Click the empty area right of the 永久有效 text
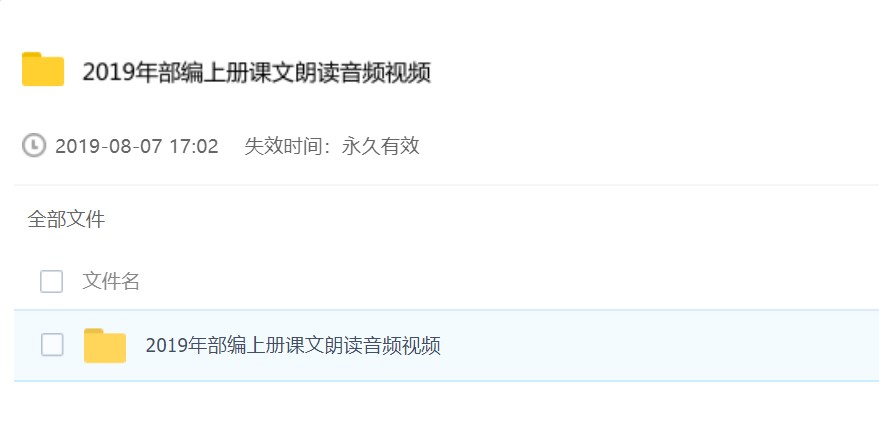Viewport: 879px width, 447px height. pyautogui.click(x=645, y=146)
